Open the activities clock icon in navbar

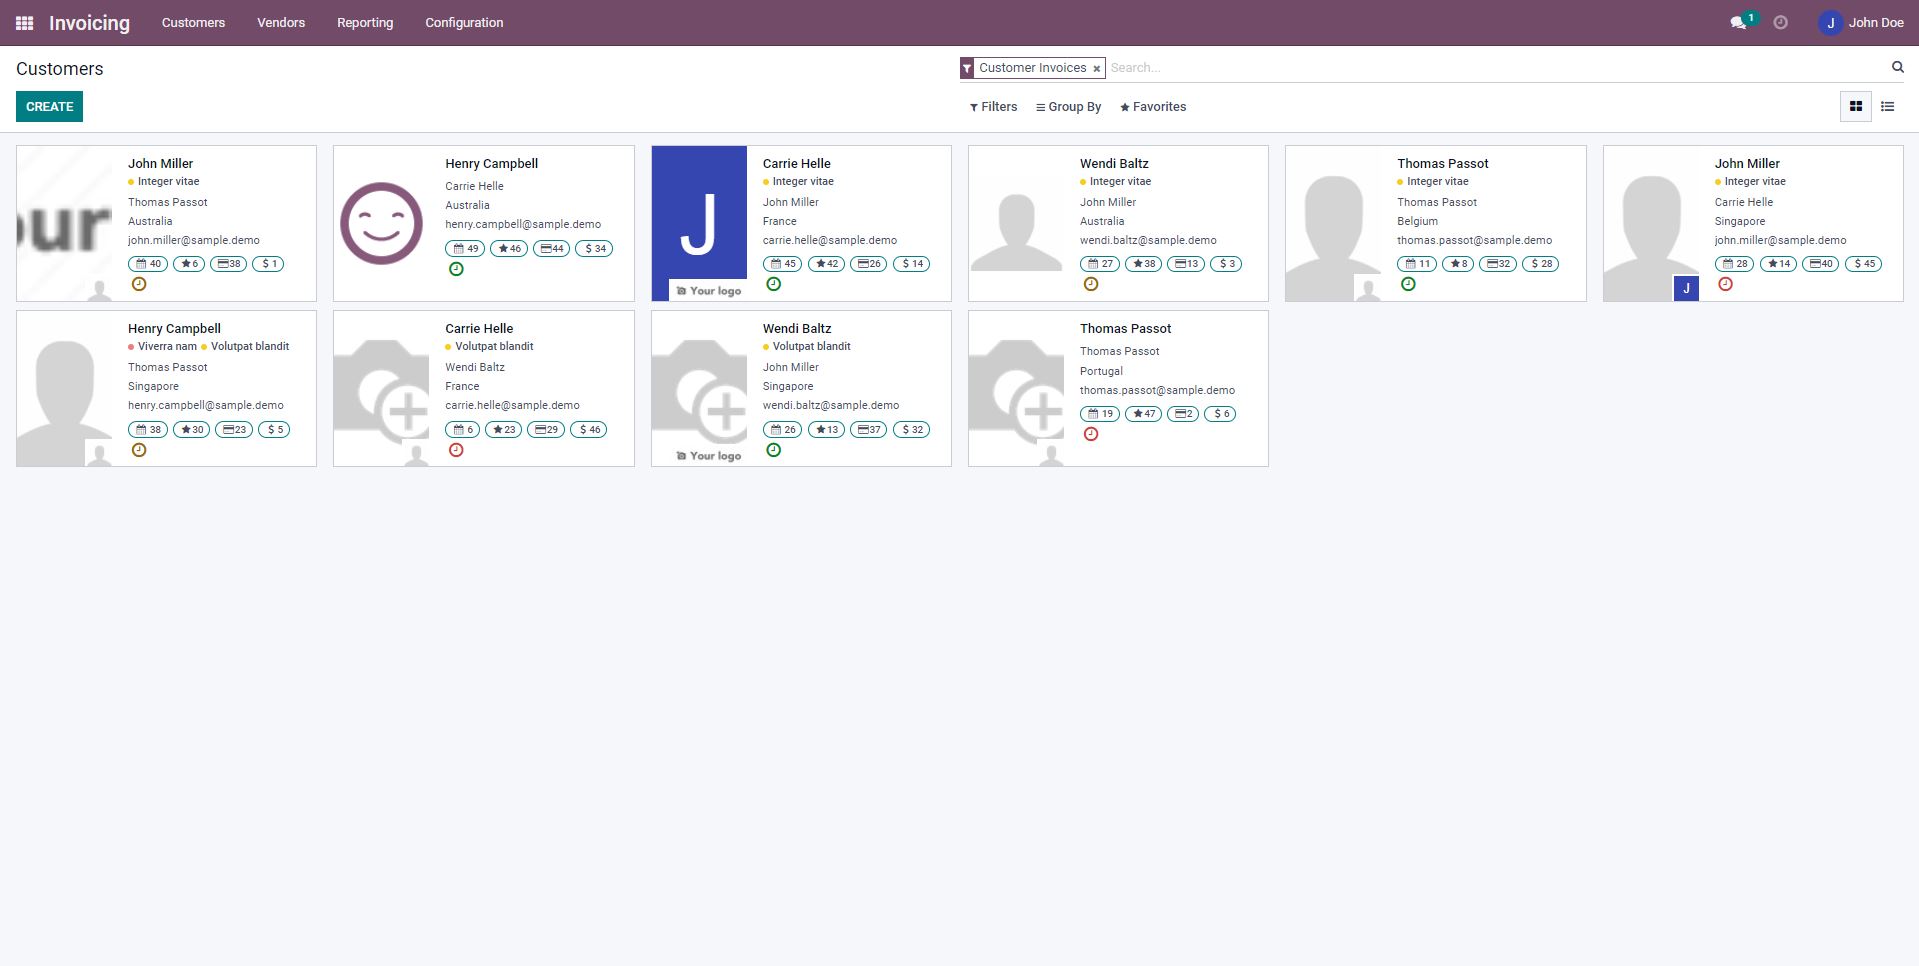click(1780, 23)
